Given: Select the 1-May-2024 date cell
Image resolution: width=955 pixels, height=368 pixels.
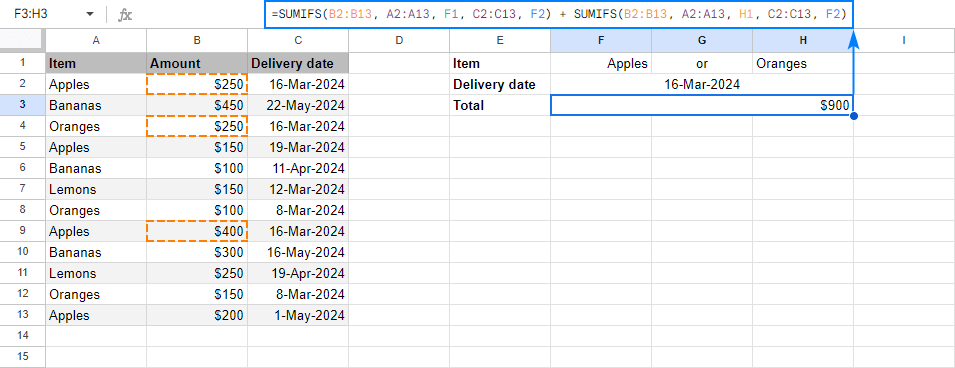Looking at the screenshot, I should tap(298, 316).
